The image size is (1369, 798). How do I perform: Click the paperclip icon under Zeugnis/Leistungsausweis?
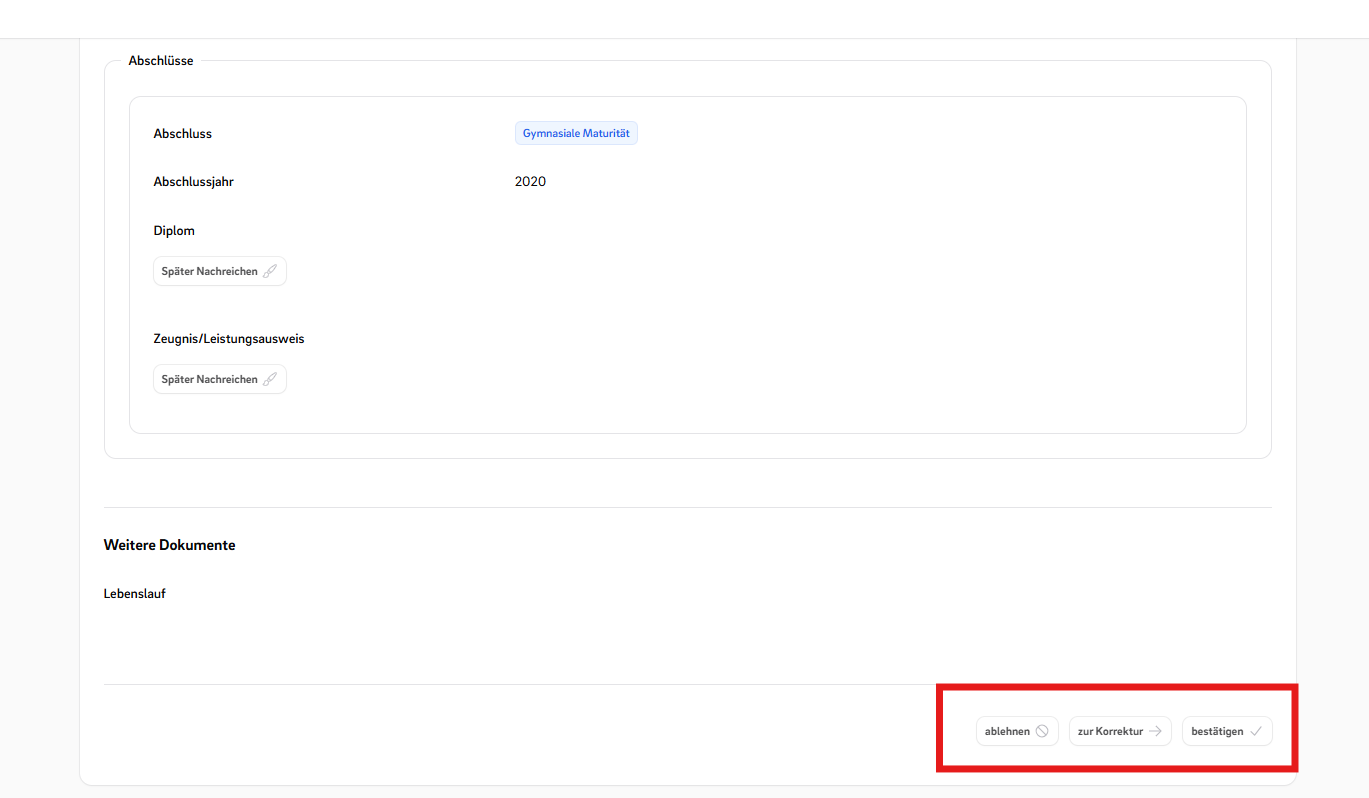[270, 379]
